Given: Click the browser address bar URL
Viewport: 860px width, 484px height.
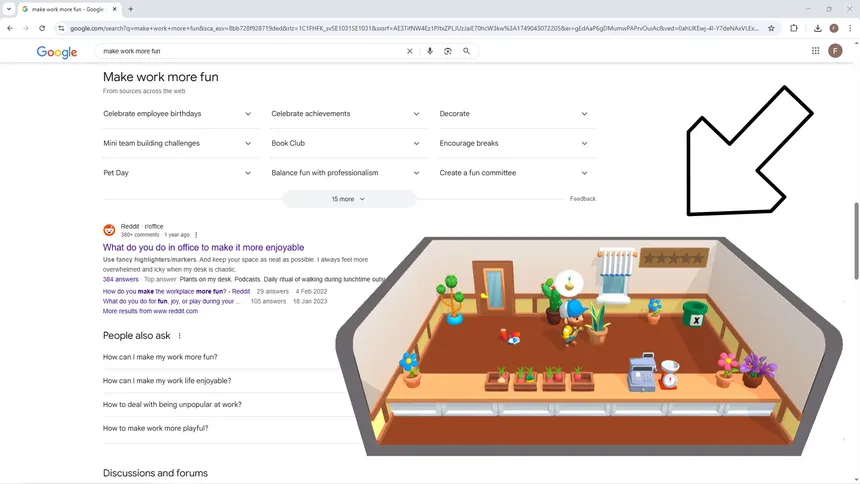Looking at the screenshot, I should [x=415, y=28].
